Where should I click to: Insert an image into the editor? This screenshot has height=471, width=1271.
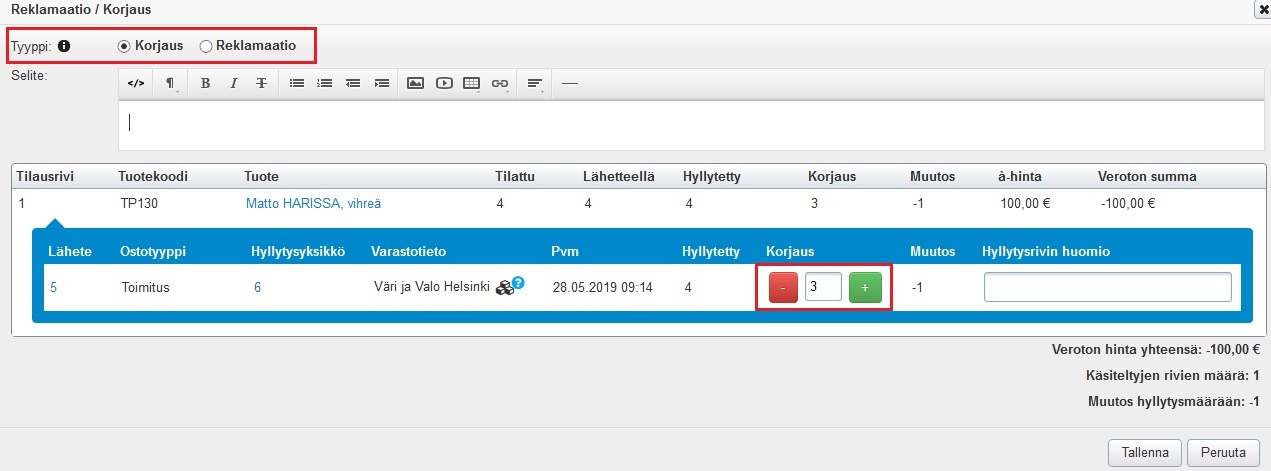[x=415, y=83]
